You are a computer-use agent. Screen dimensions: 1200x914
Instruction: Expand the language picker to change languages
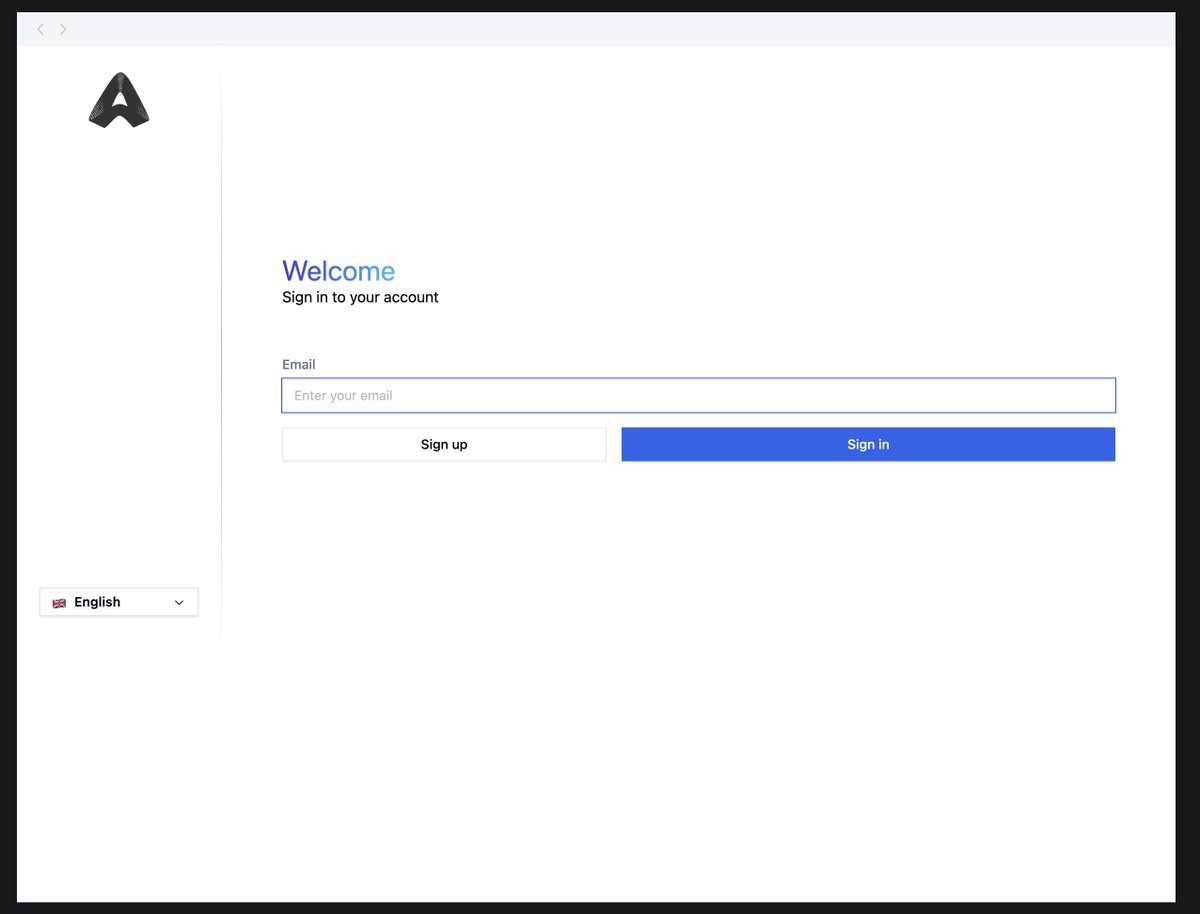(x=118, y=601)
